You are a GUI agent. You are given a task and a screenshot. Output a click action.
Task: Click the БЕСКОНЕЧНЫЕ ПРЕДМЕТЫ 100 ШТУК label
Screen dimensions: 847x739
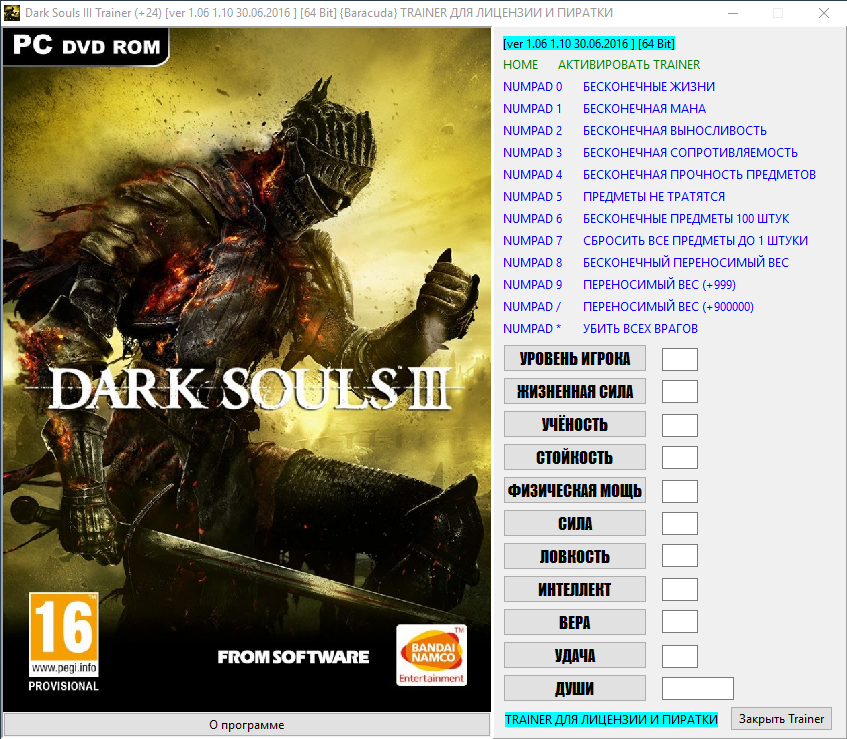(686, 219)
